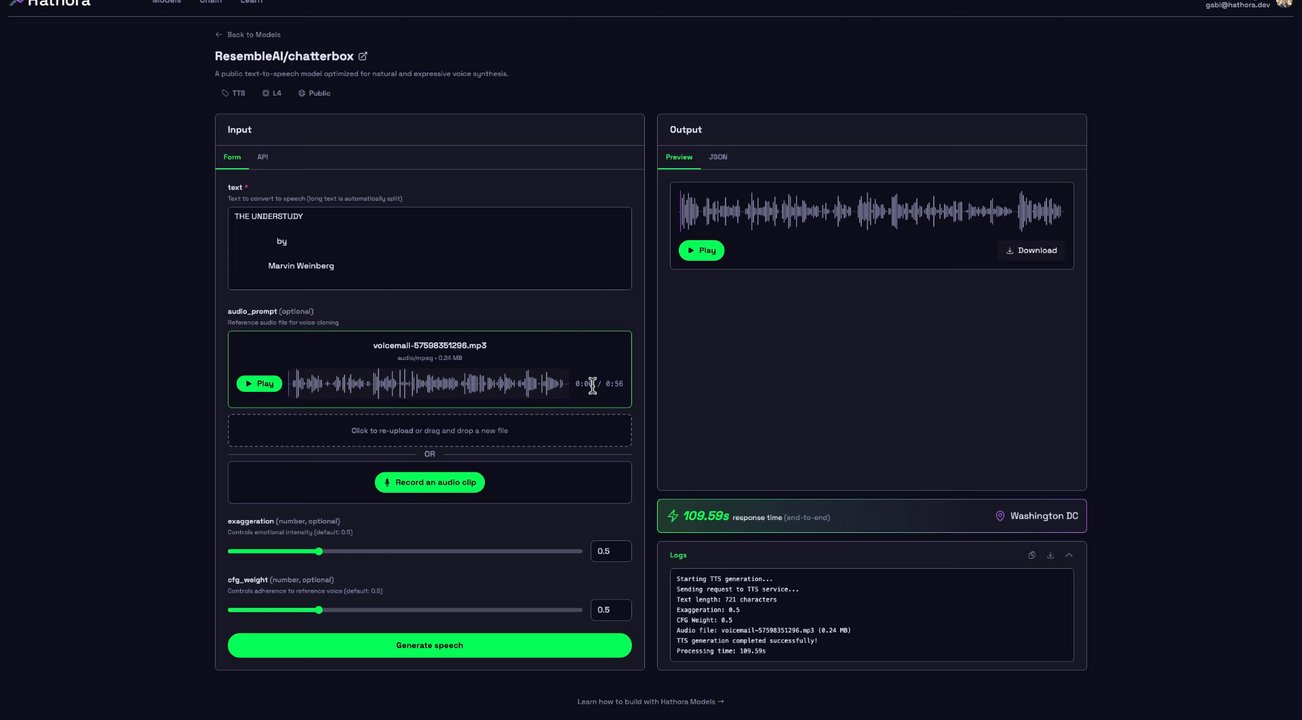
Task: Click the cfg_weight value field
Action: click(x=611, y=609)
